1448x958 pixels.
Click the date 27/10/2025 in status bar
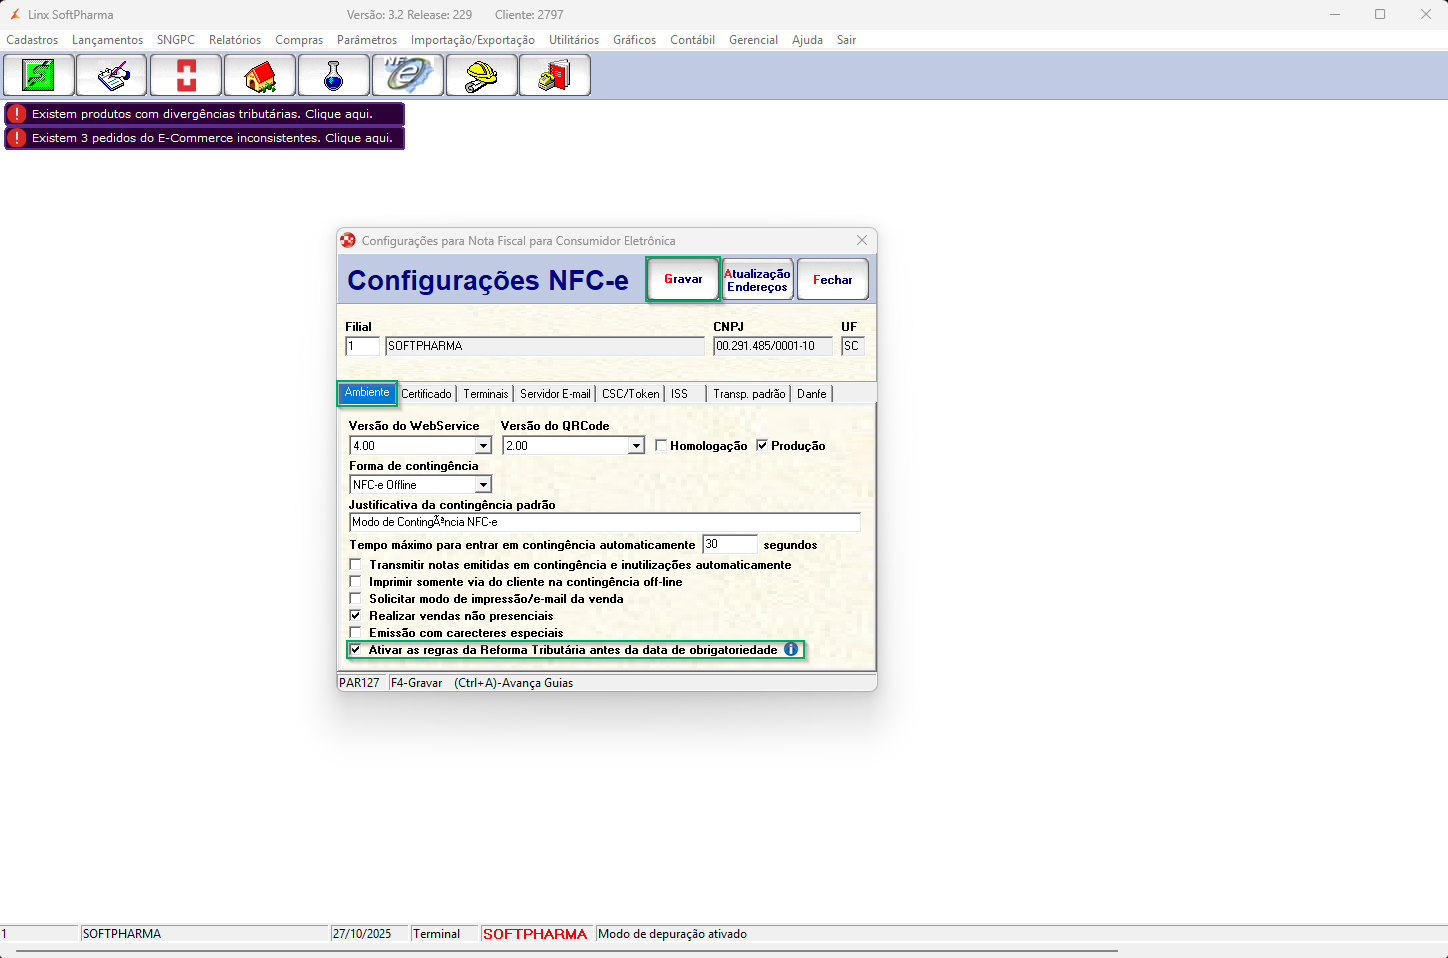(362, 934)
